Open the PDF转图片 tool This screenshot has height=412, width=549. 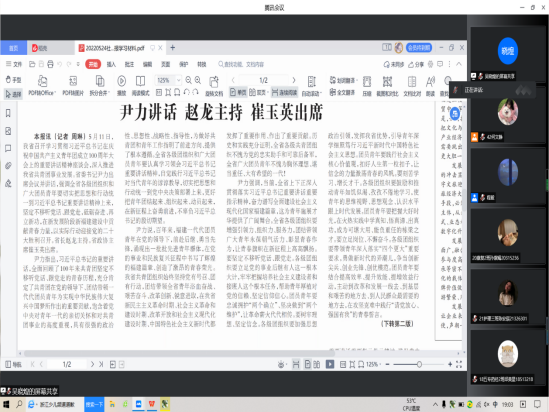click(73, 85)
